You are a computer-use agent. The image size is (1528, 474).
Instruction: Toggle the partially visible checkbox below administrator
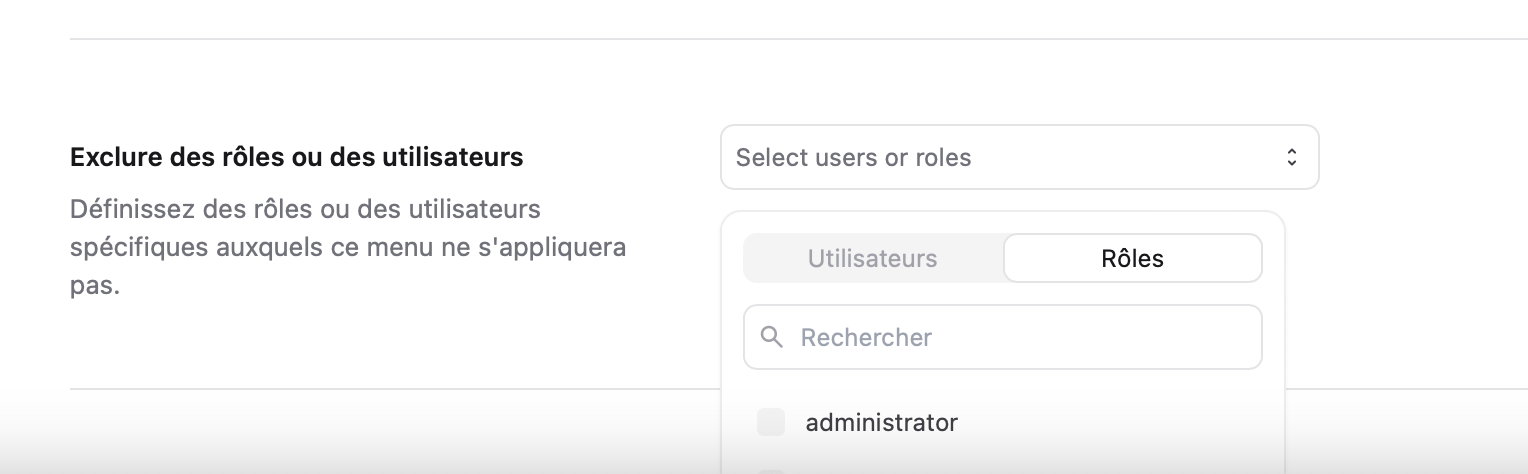tap(771, 471)
